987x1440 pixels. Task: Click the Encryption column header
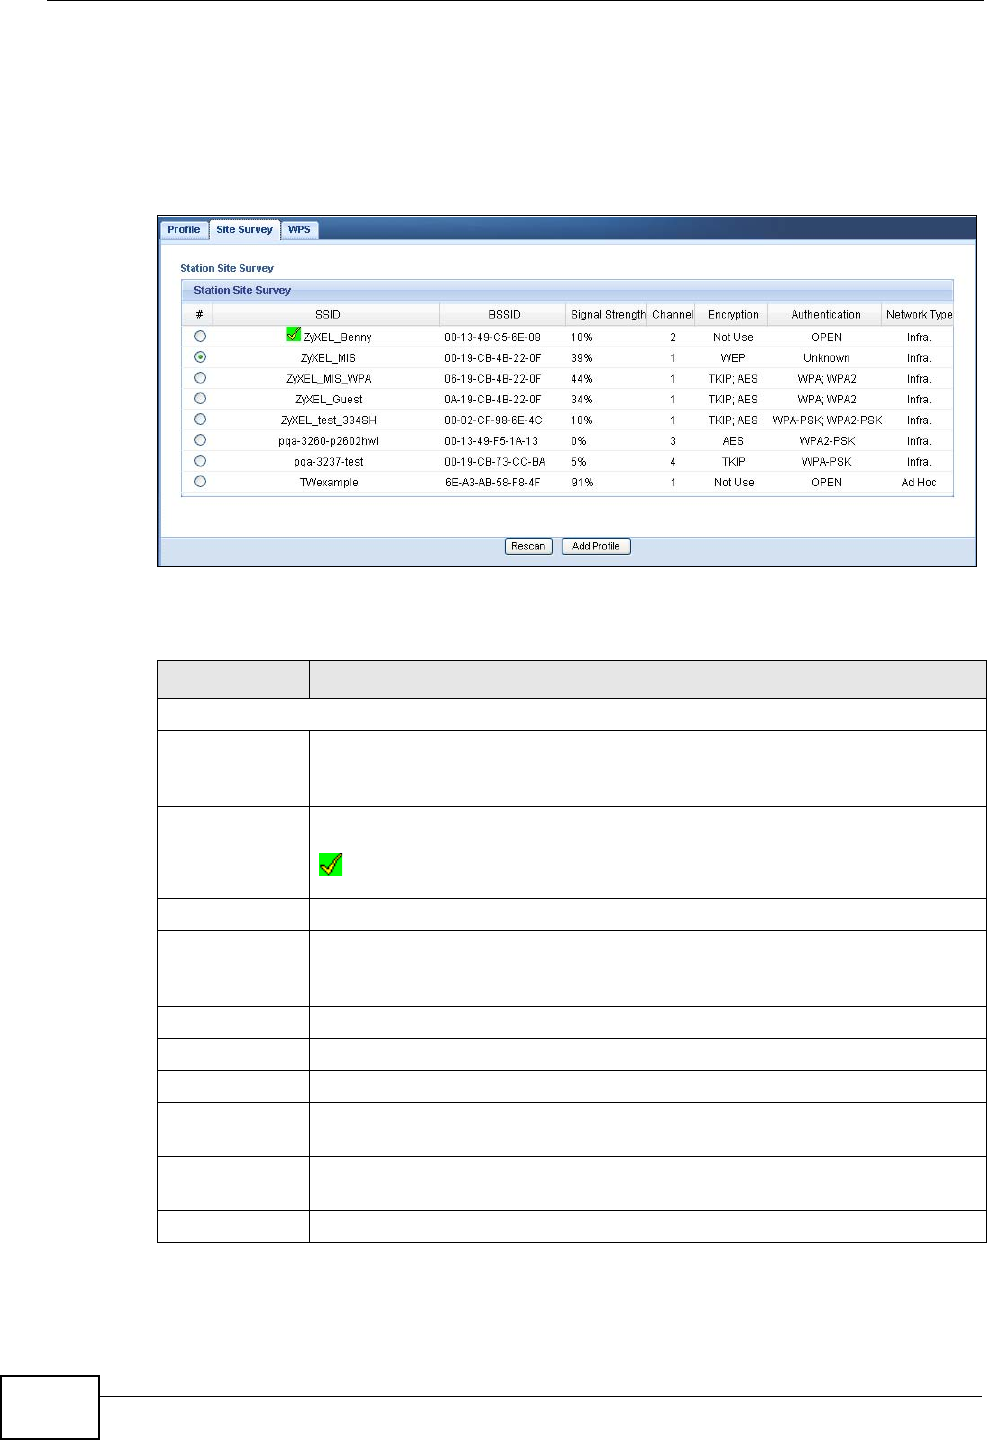[x=733, y=314]
